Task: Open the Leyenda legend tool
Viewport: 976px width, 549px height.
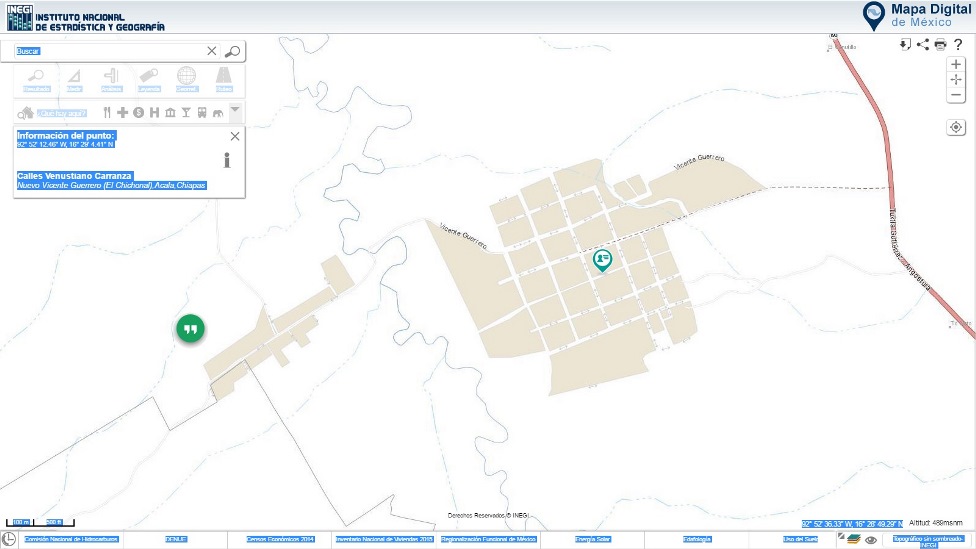Action: click(x=149, y=80)
